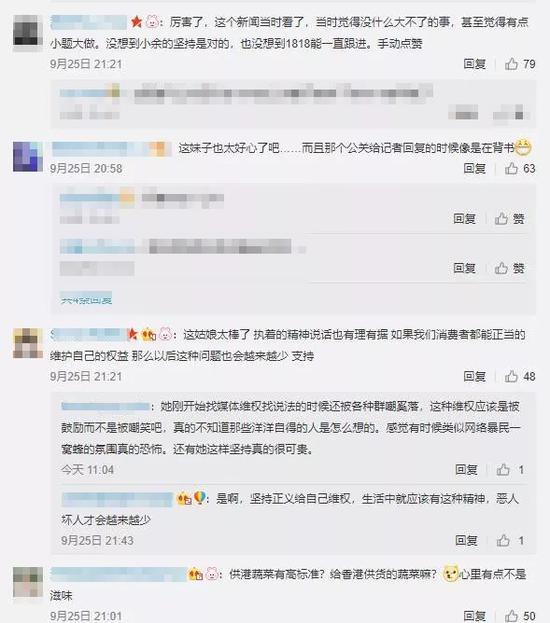Click 赞 on first blurred nested reply
Viewport: 550px width, 623px height.
(x=509, y=219)
